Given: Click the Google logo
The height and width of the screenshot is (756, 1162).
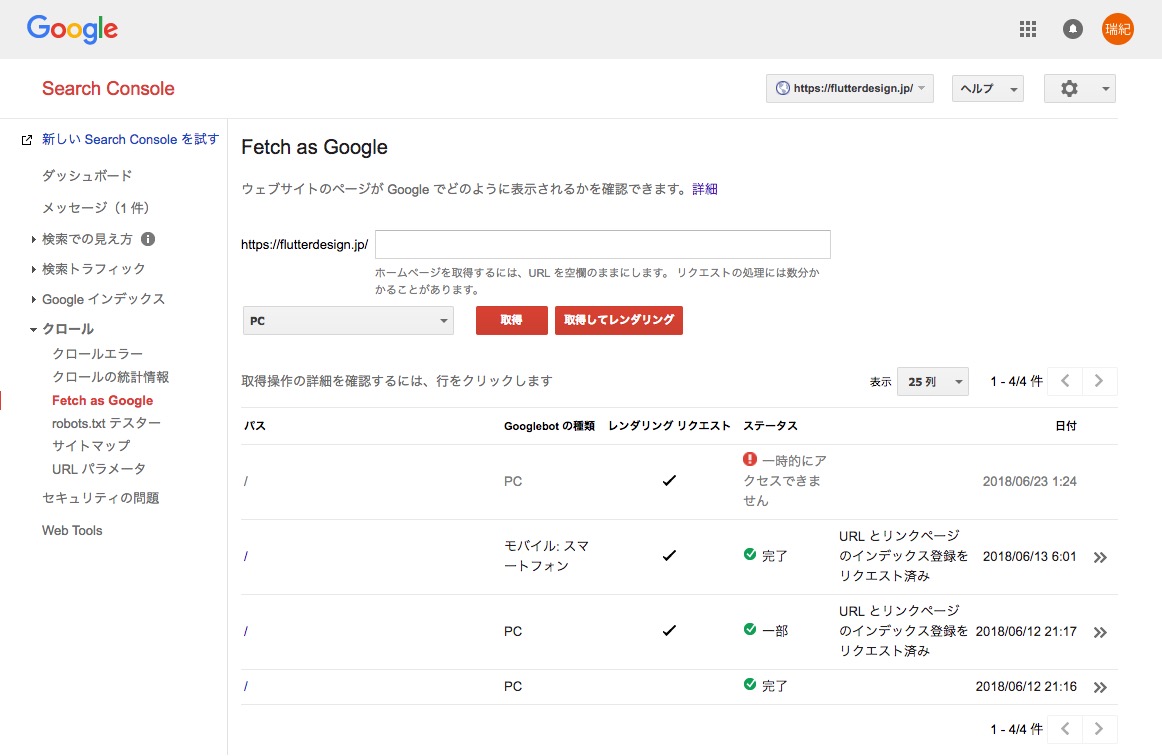Looking at the screenshot, I should 72,29.
